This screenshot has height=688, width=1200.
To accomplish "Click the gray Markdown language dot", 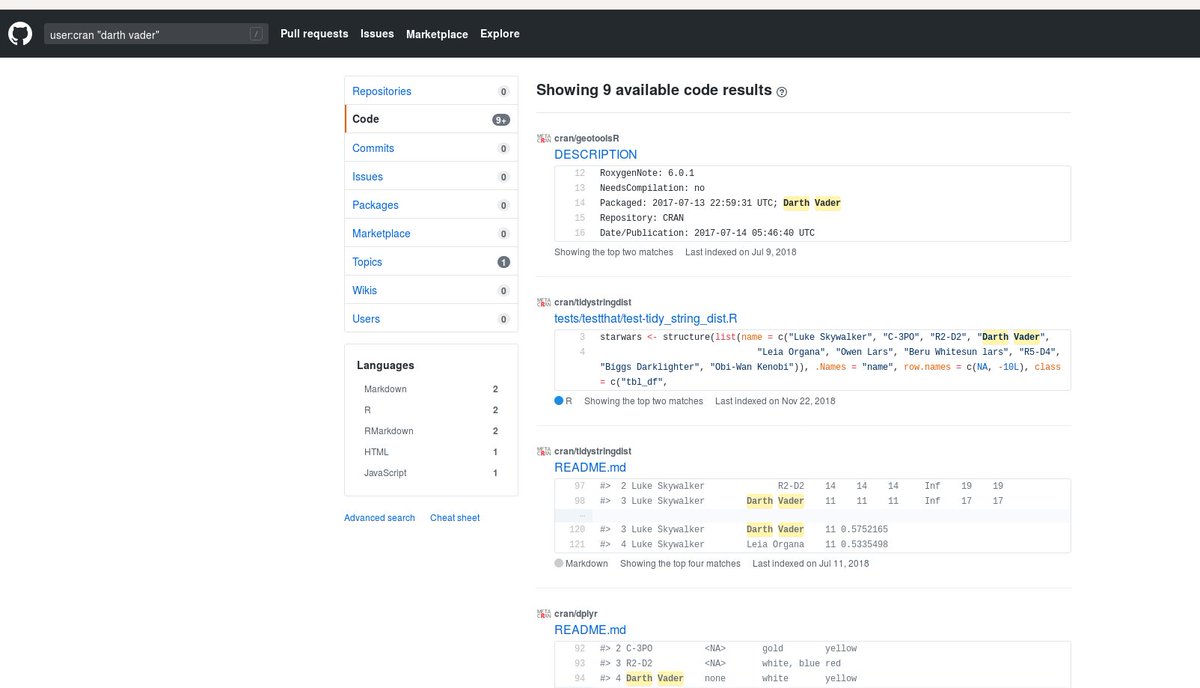I will click(x=559, y=563).
